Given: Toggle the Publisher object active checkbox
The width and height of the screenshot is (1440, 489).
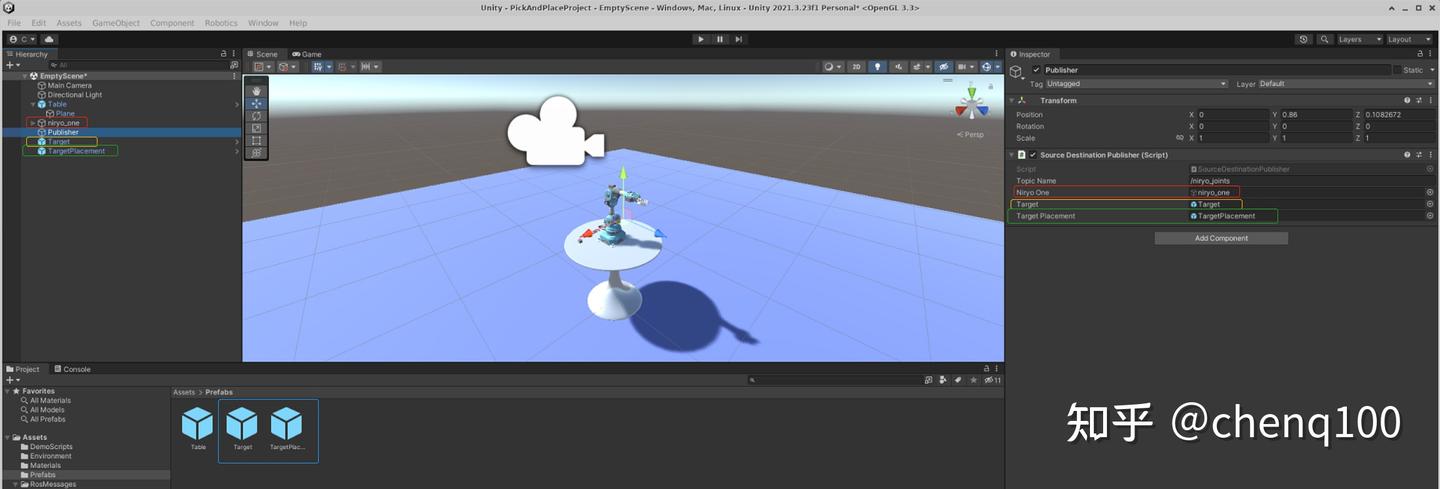Looking at the screenshot, I should [1036, 70].
